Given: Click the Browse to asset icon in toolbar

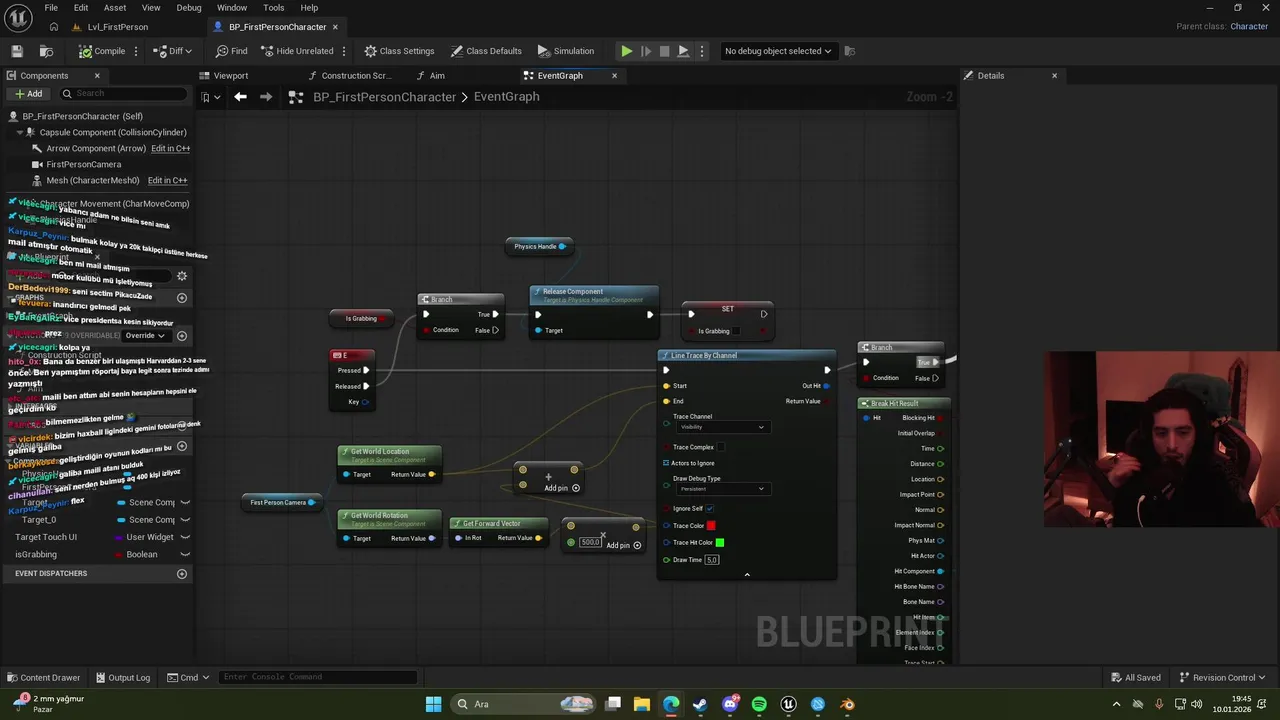Looking at the screenshot, I should (x=46, y=51).
